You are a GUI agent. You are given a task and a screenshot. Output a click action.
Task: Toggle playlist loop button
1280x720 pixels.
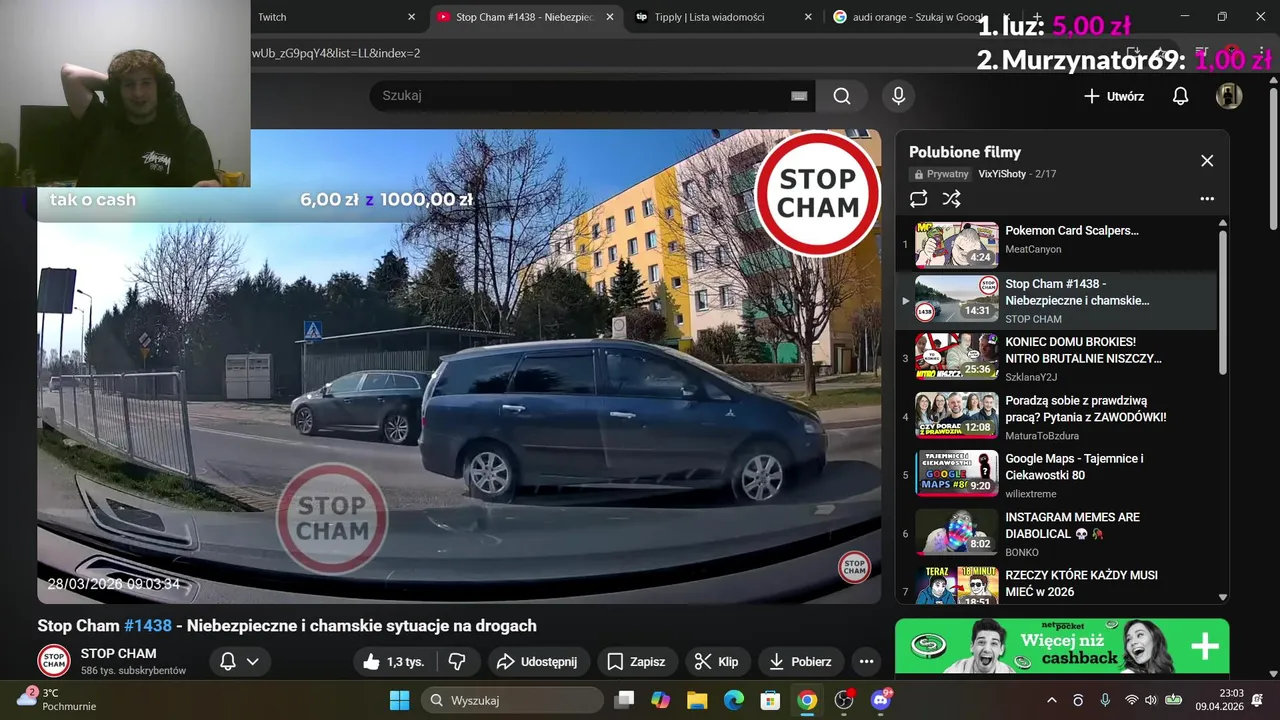tap(918, 199)
